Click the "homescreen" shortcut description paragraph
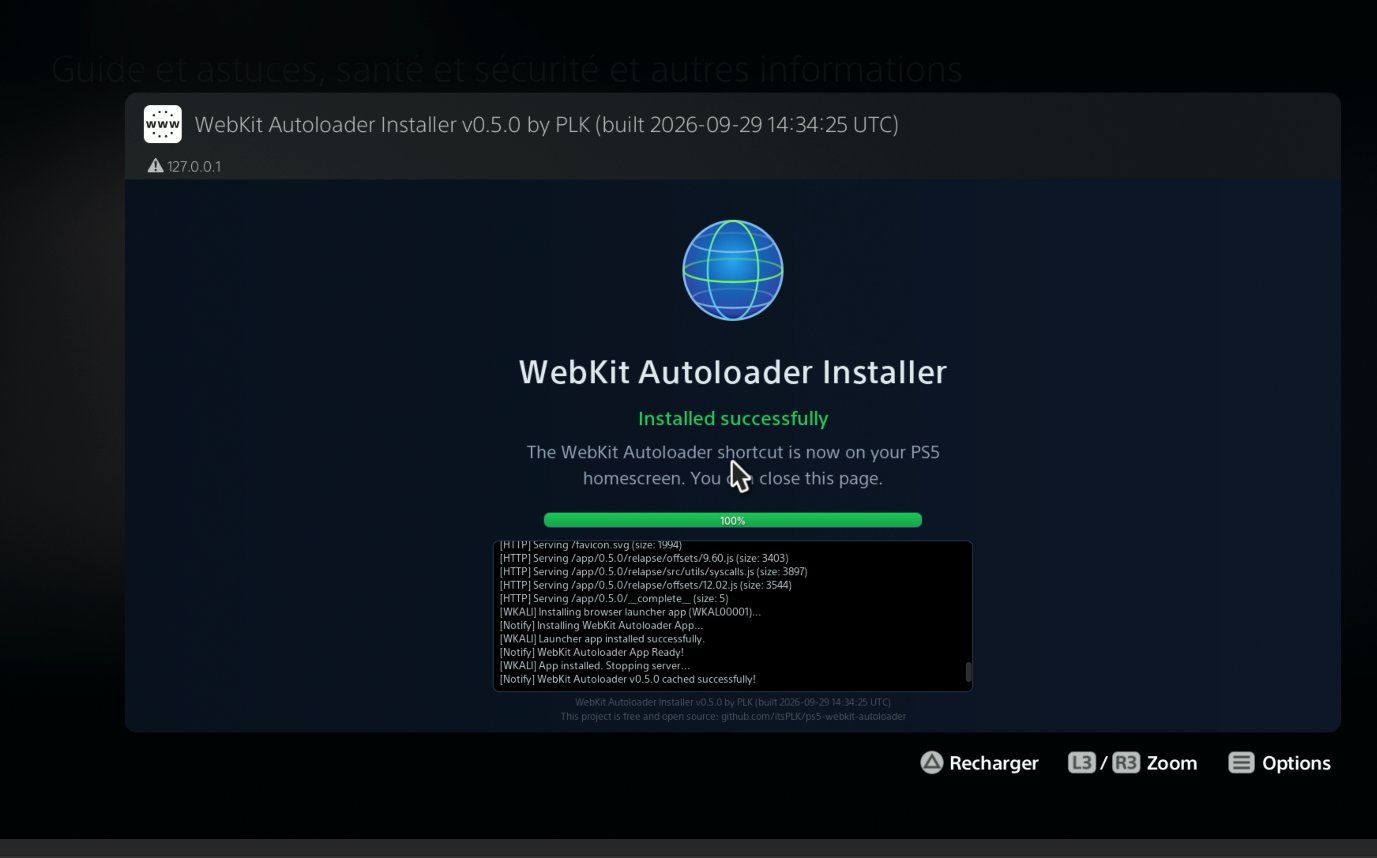1377x858 pixels. (733, 465)
